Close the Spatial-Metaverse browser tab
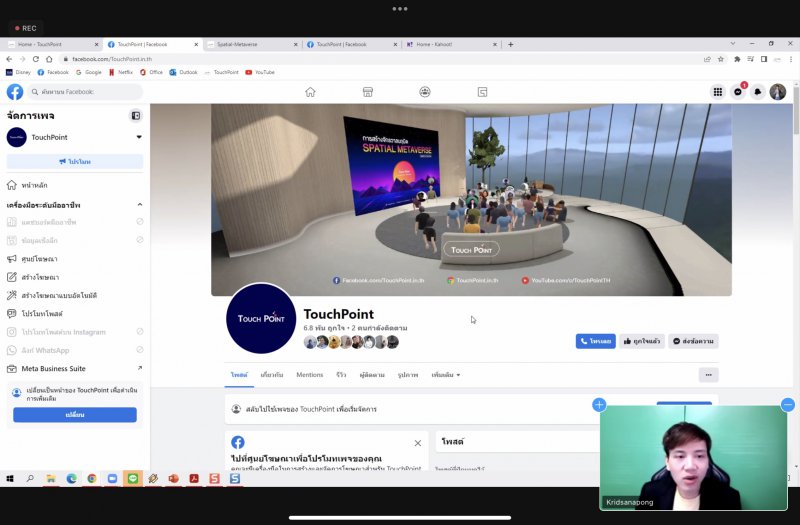Image resolution: width=800 pixels, height=525 pixels. tap(295, 44)
